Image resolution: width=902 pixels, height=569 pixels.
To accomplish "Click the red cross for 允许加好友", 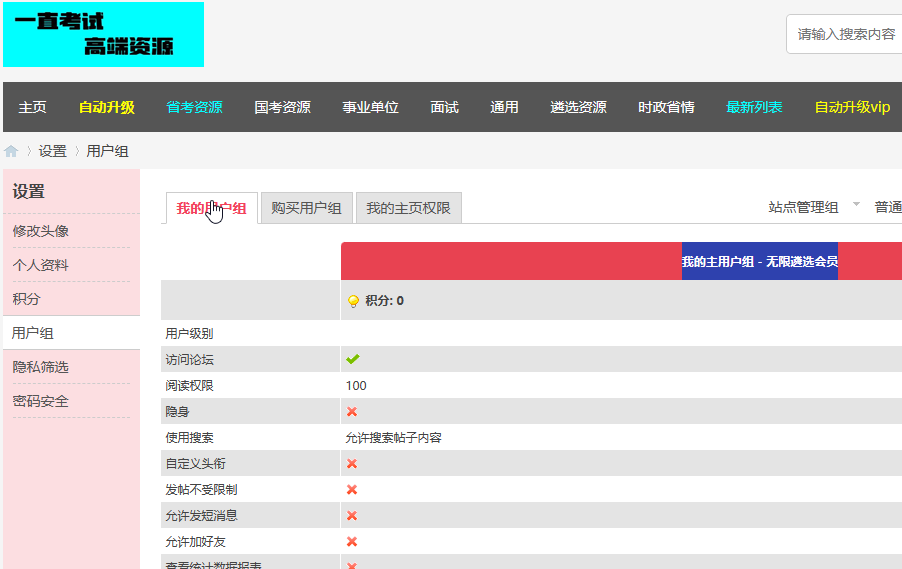I will tap(352, 541).
